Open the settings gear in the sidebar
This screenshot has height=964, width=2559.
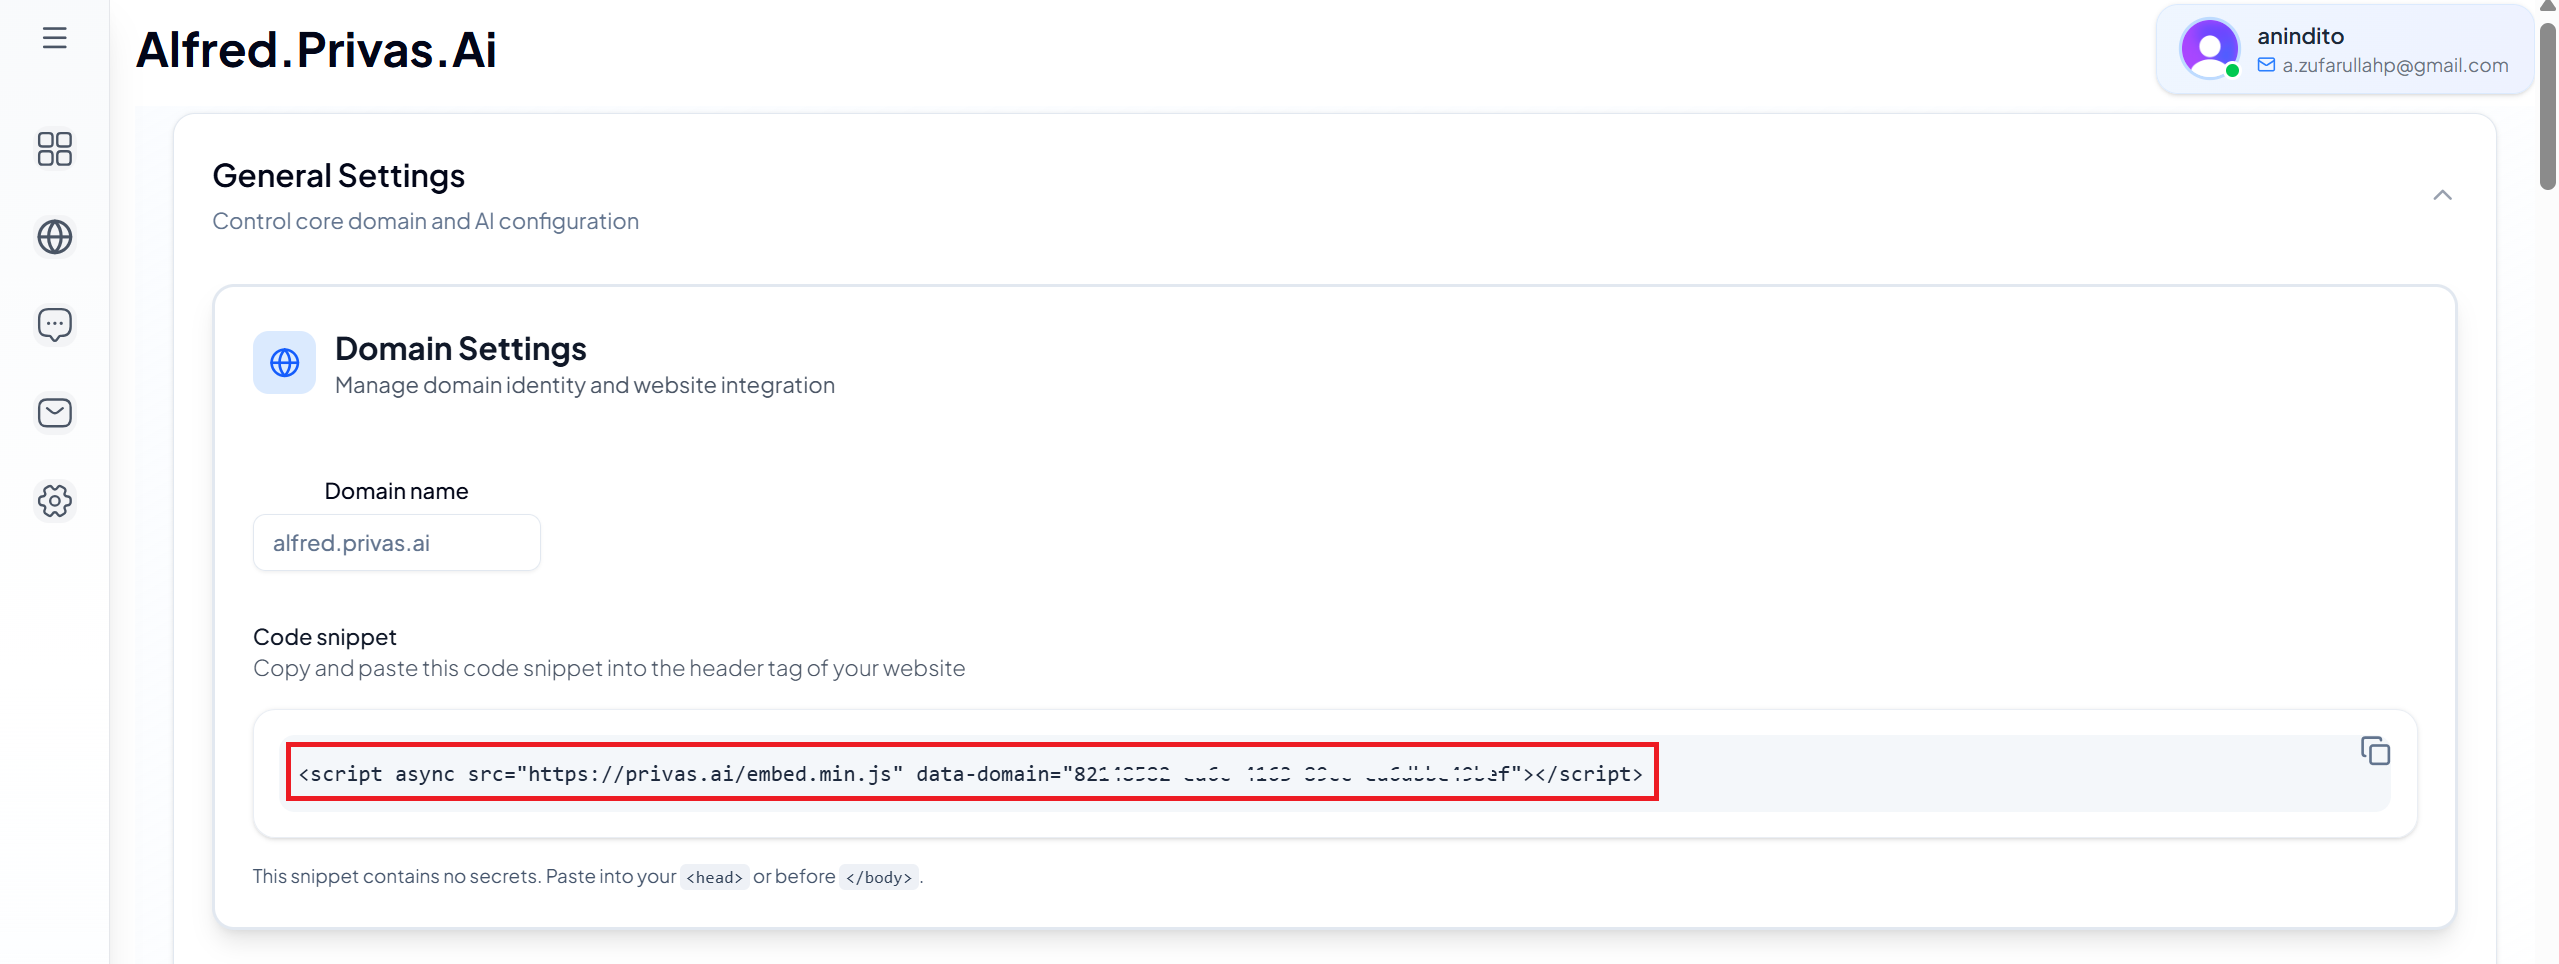tap(55, 501)
